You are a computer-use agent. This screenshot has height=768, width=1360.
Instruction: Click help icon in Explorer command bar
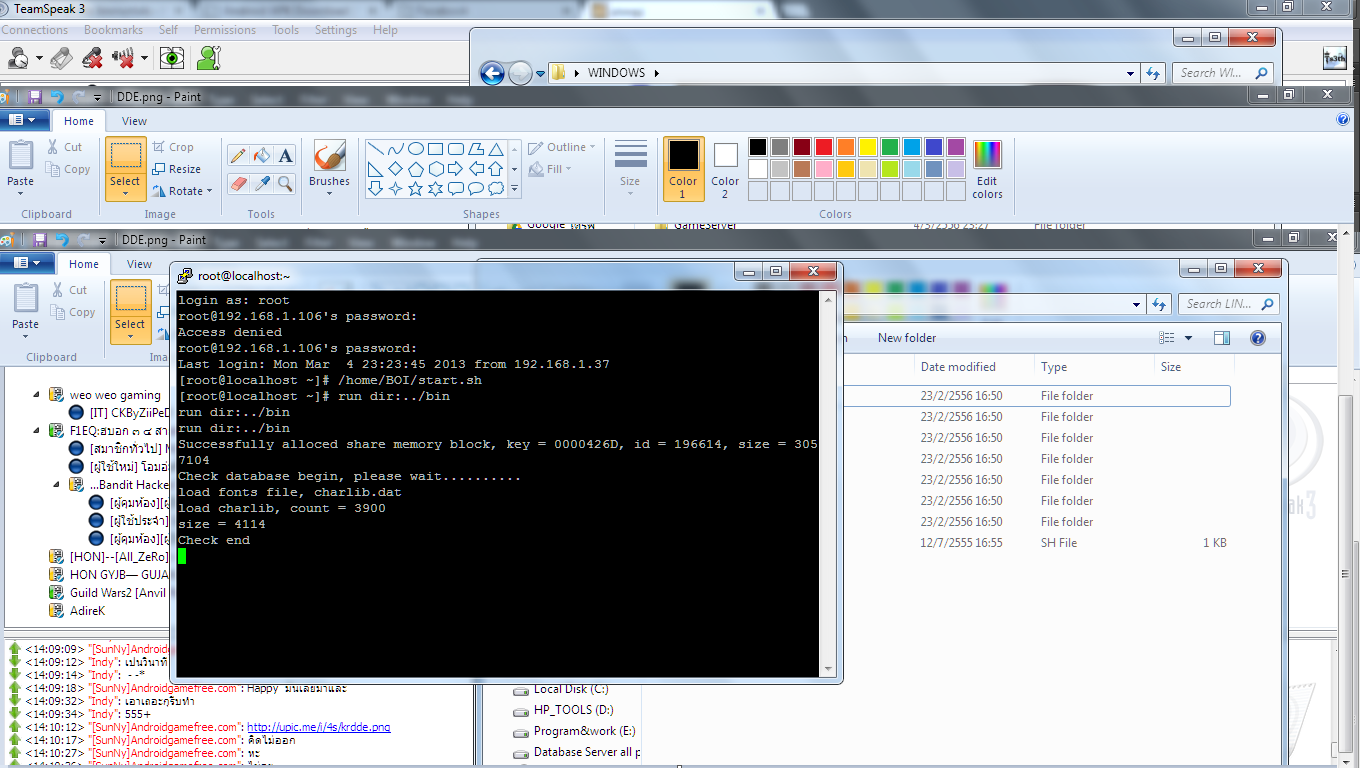click(1258, 338)
